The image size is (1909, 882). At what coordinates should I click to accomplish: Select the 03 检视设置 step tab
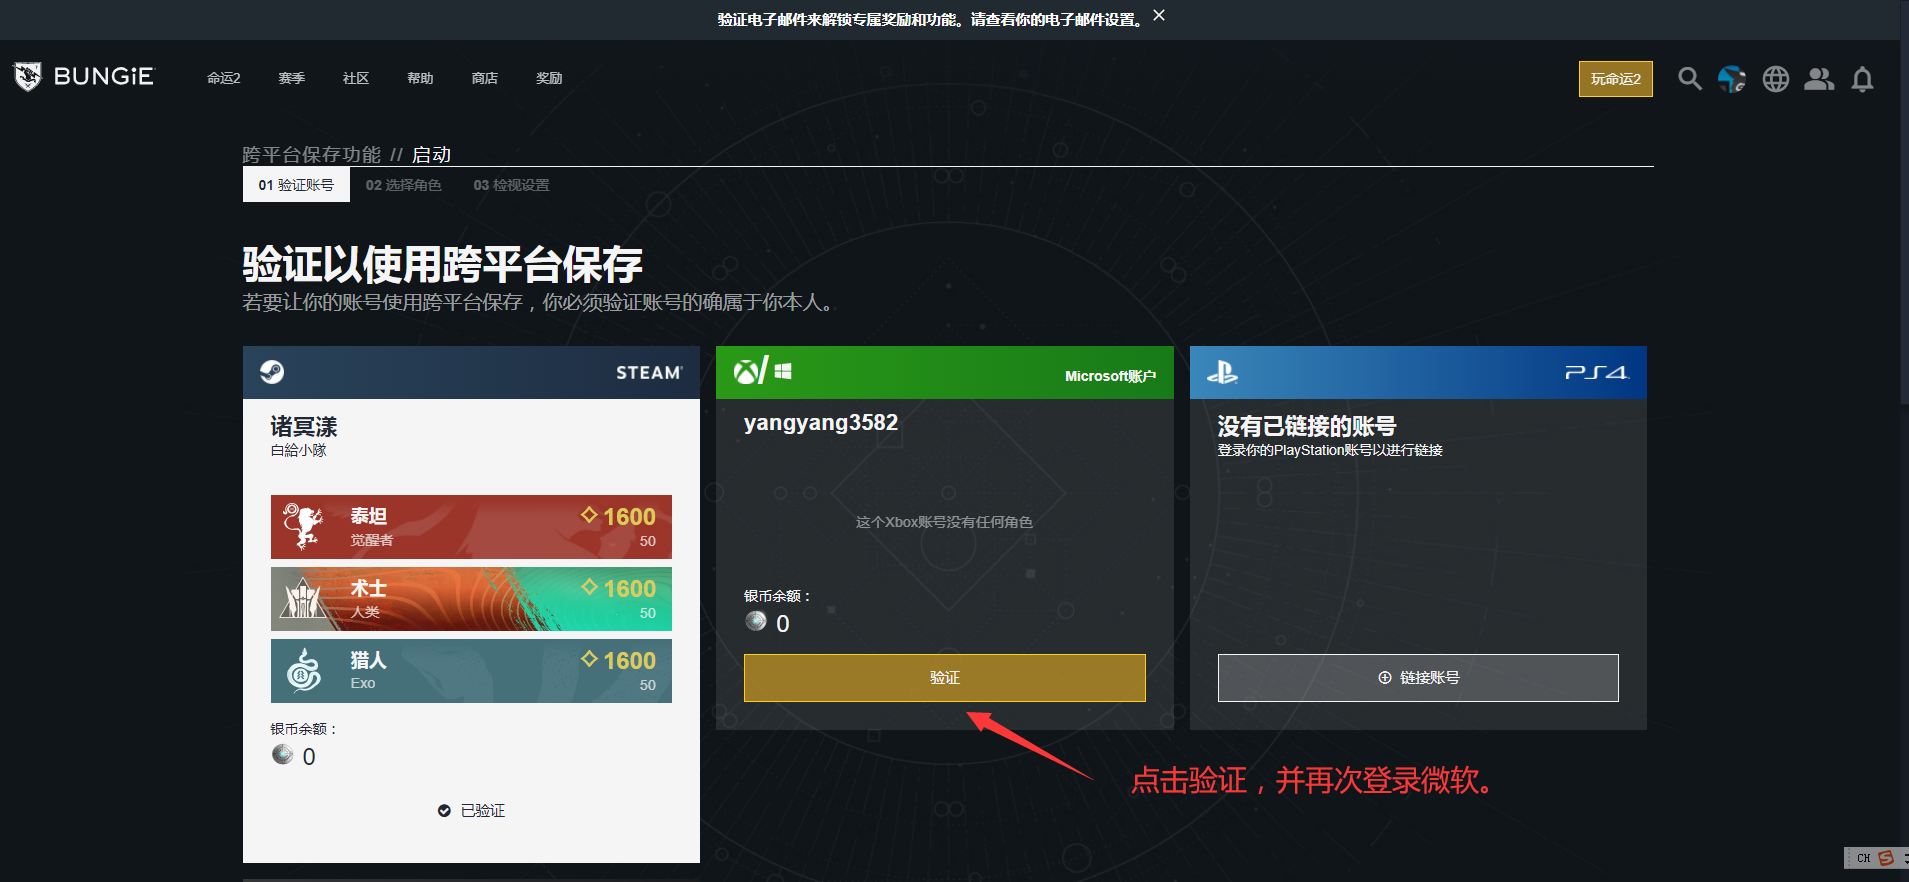pyautogui.click(x=511, y=185)
